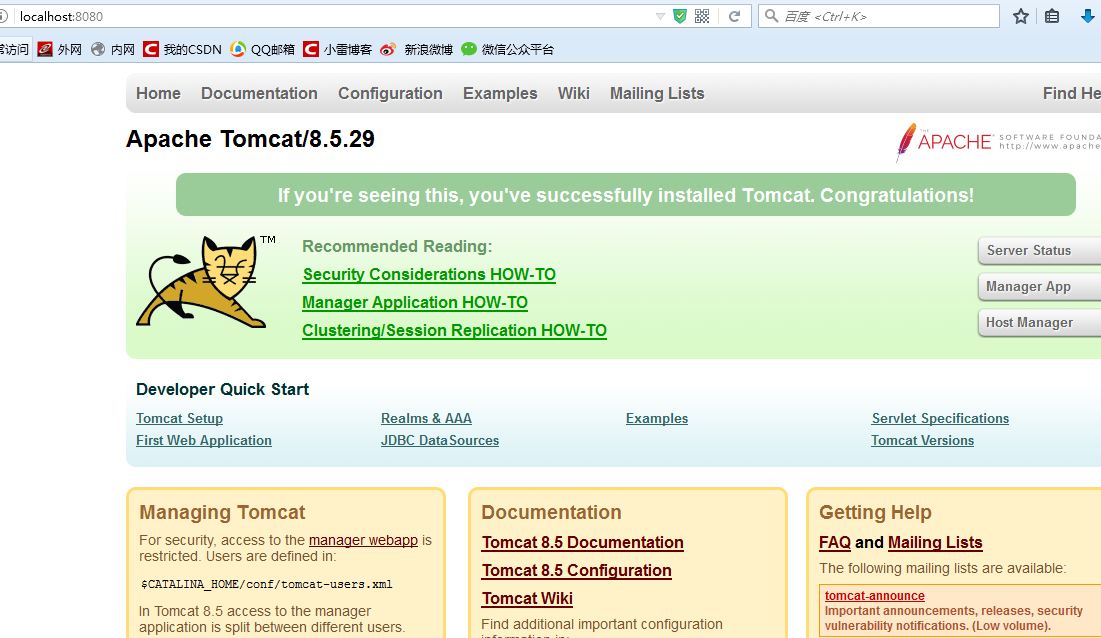Open Mailing Lists in the nav bar

pos(657,93)
